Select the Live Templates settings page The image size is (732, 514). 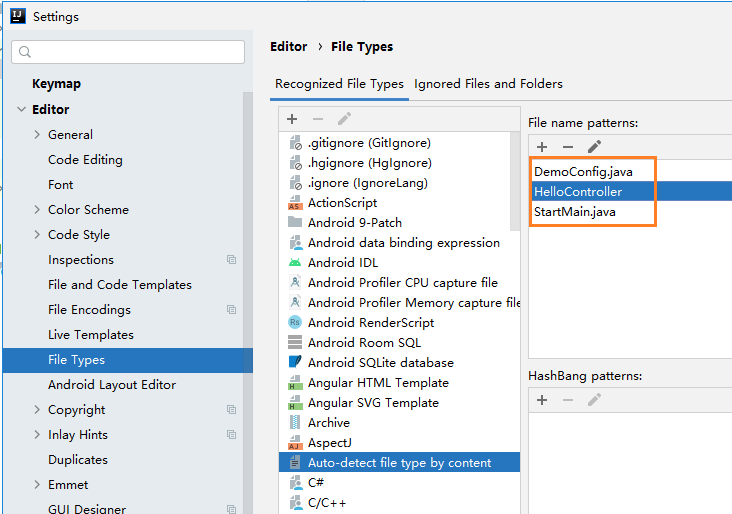coord(90,335)
